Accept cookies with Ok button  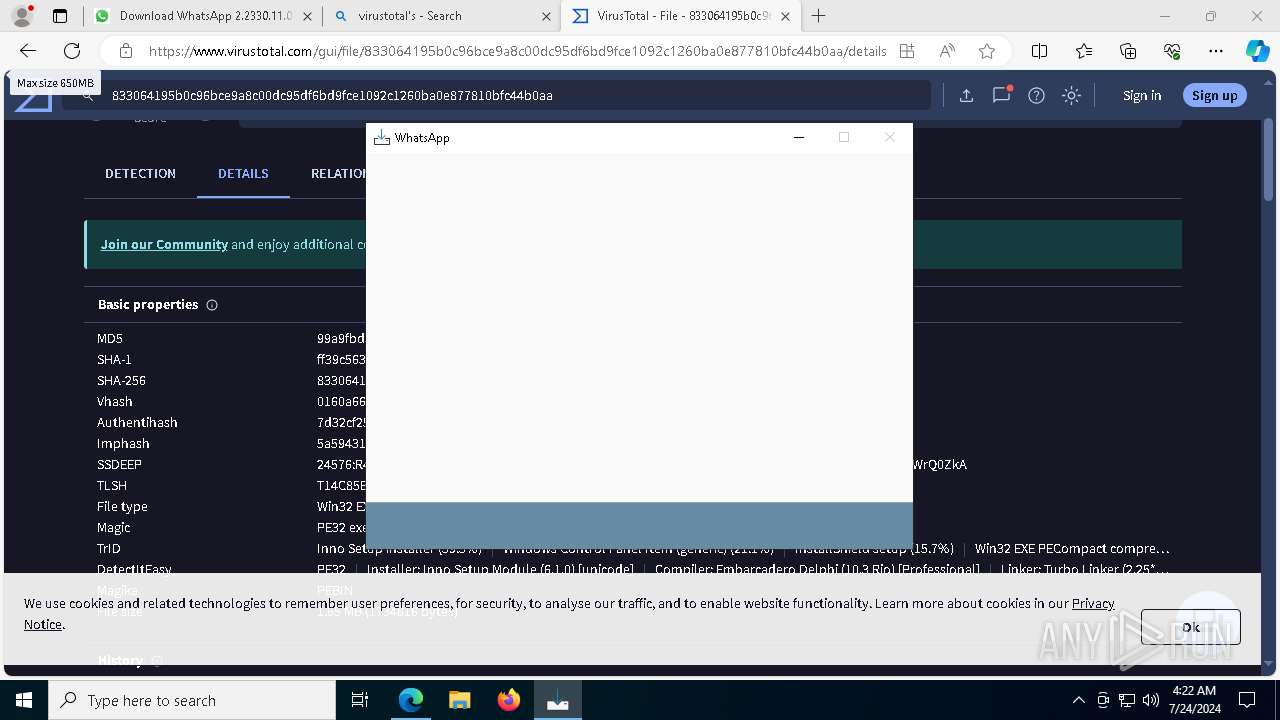click(x=1190, y=627)
